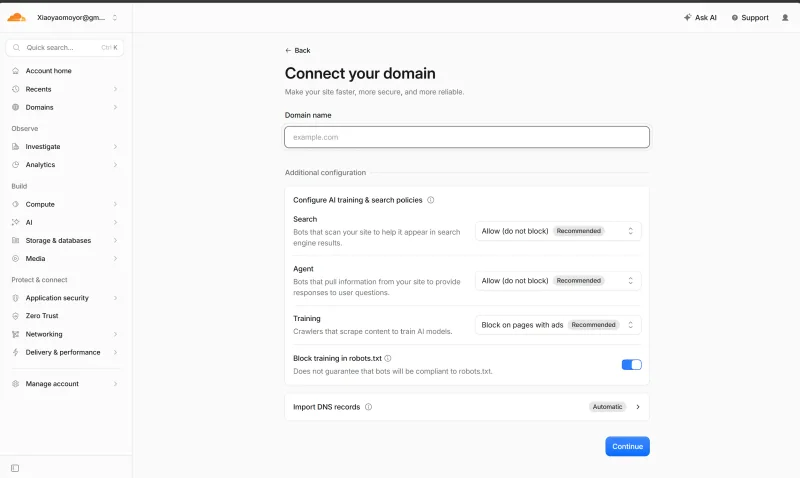Open Zero Trust menu item
800x478 pixels.
(x=65, y=316)
